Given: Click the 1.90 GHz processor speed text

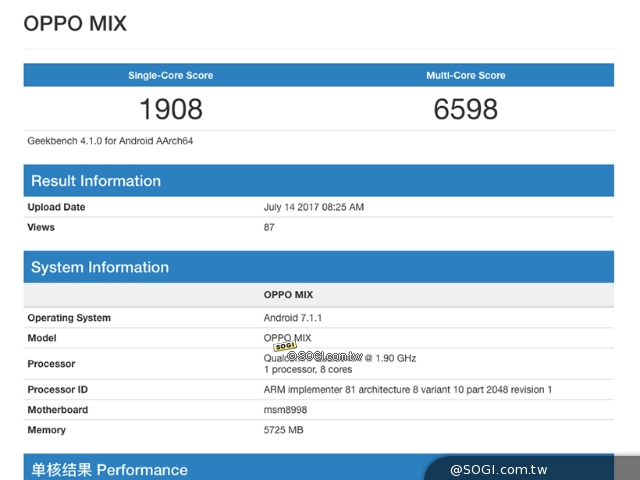Looking at the screenshot, I should point(396,358).
